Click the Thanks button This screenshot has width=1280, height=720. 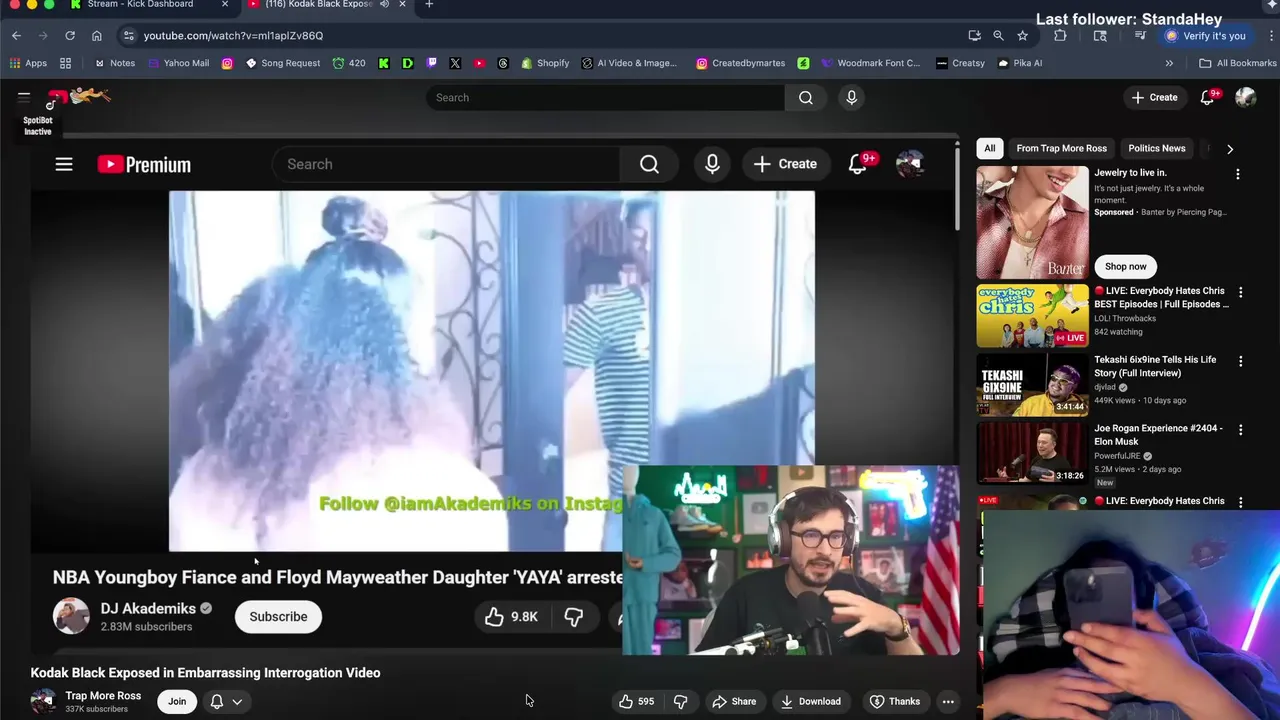click(x=894, y=701)
